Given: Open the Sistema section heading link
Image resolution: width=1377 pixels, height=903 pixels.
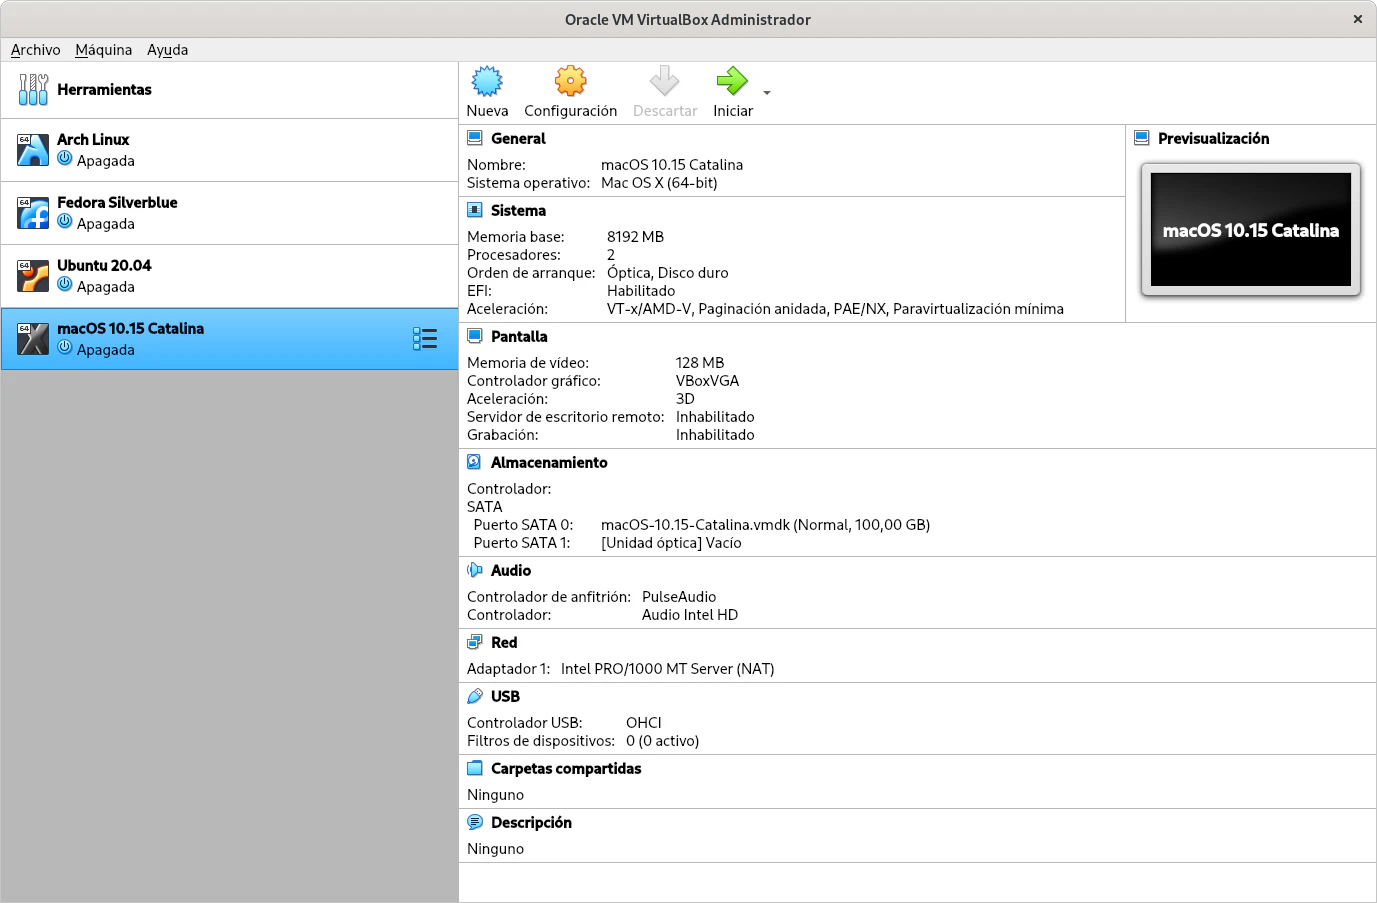Looking at the screenshot, I should pyautogui.click(x=518, y=210).
